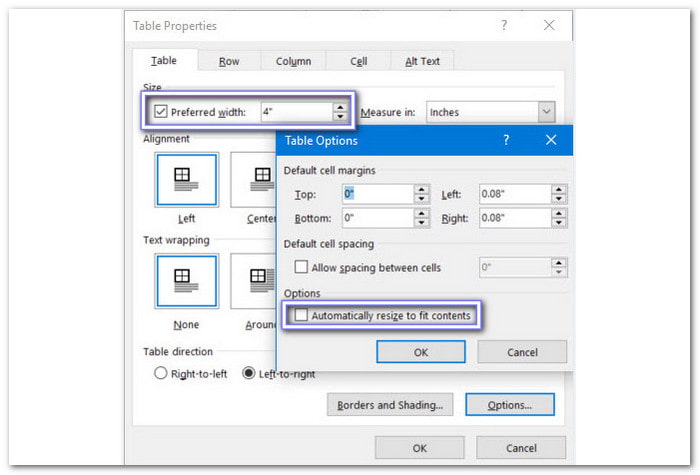The height and width of the screenshot is (475, 700).
Task: Select the None text wrapping icon
Action: tap(186, 281)
